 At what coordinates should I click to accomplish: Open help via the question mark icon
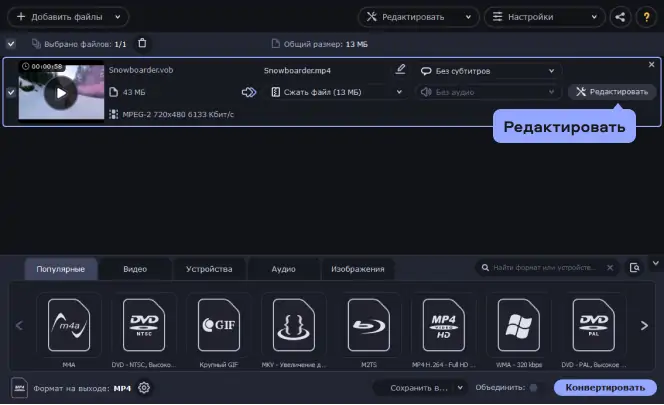(646, 17)
